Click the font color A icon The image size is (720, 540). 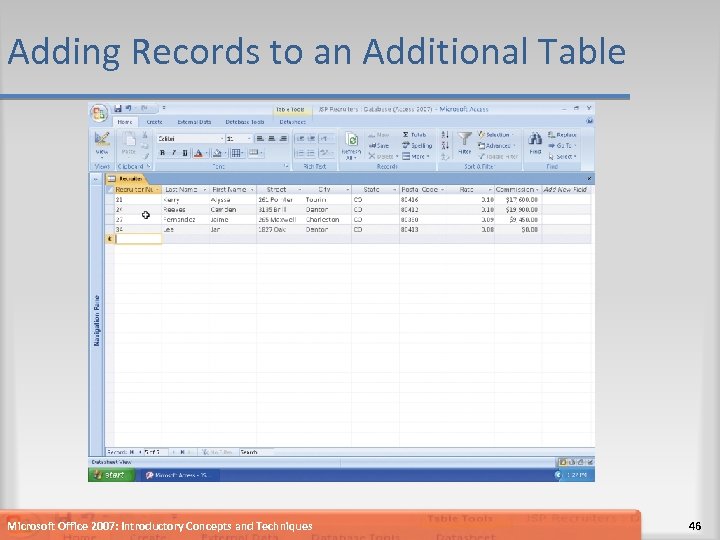point(198,153)
